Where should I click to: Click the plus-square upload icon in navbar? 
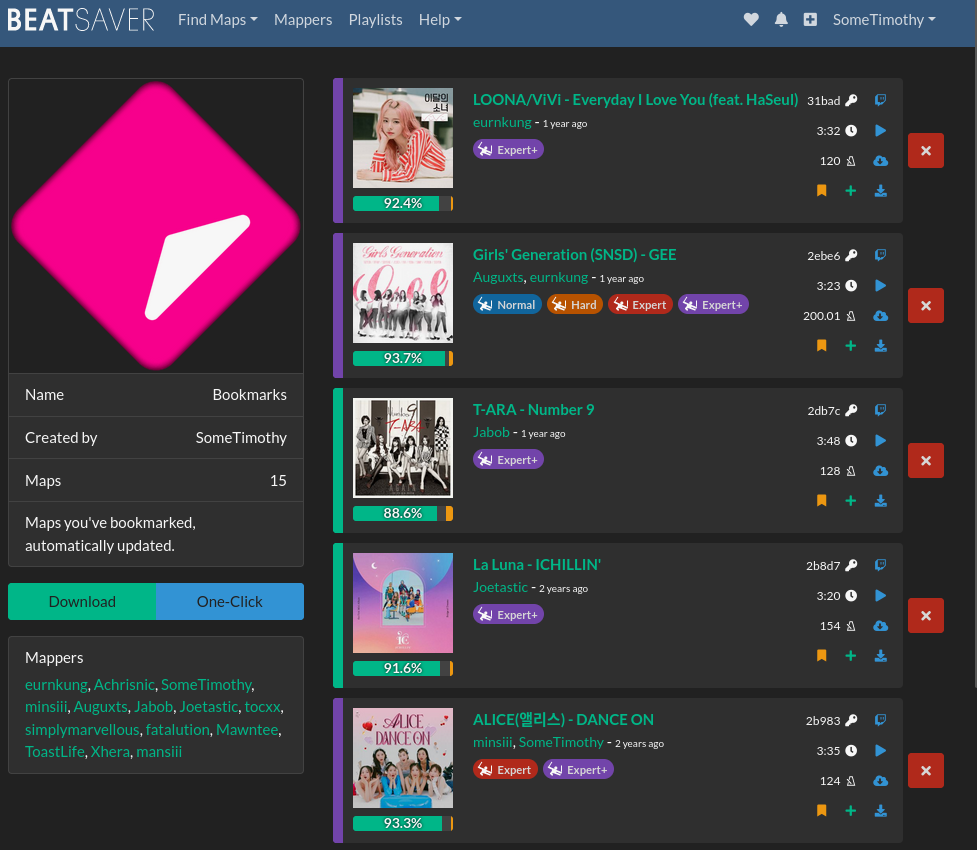[810, 20]
